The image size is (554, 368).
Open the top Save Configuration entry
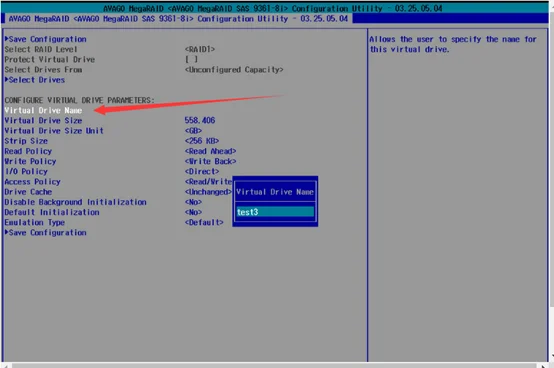point(46,39)
